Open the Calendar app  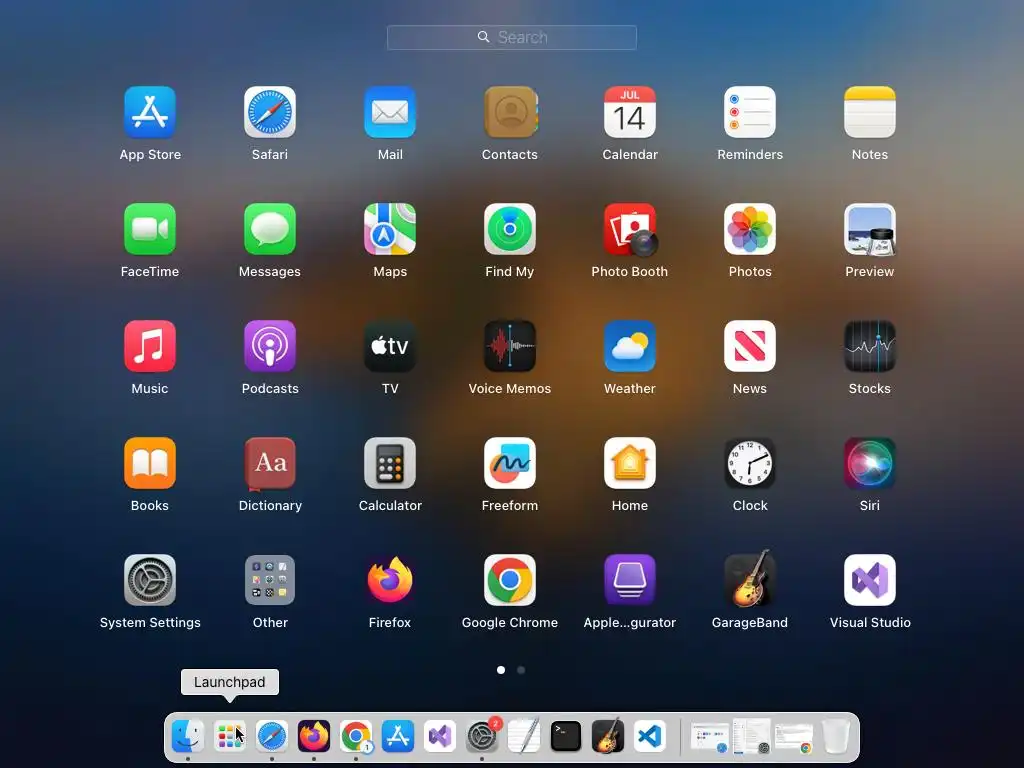click(630, 112)
